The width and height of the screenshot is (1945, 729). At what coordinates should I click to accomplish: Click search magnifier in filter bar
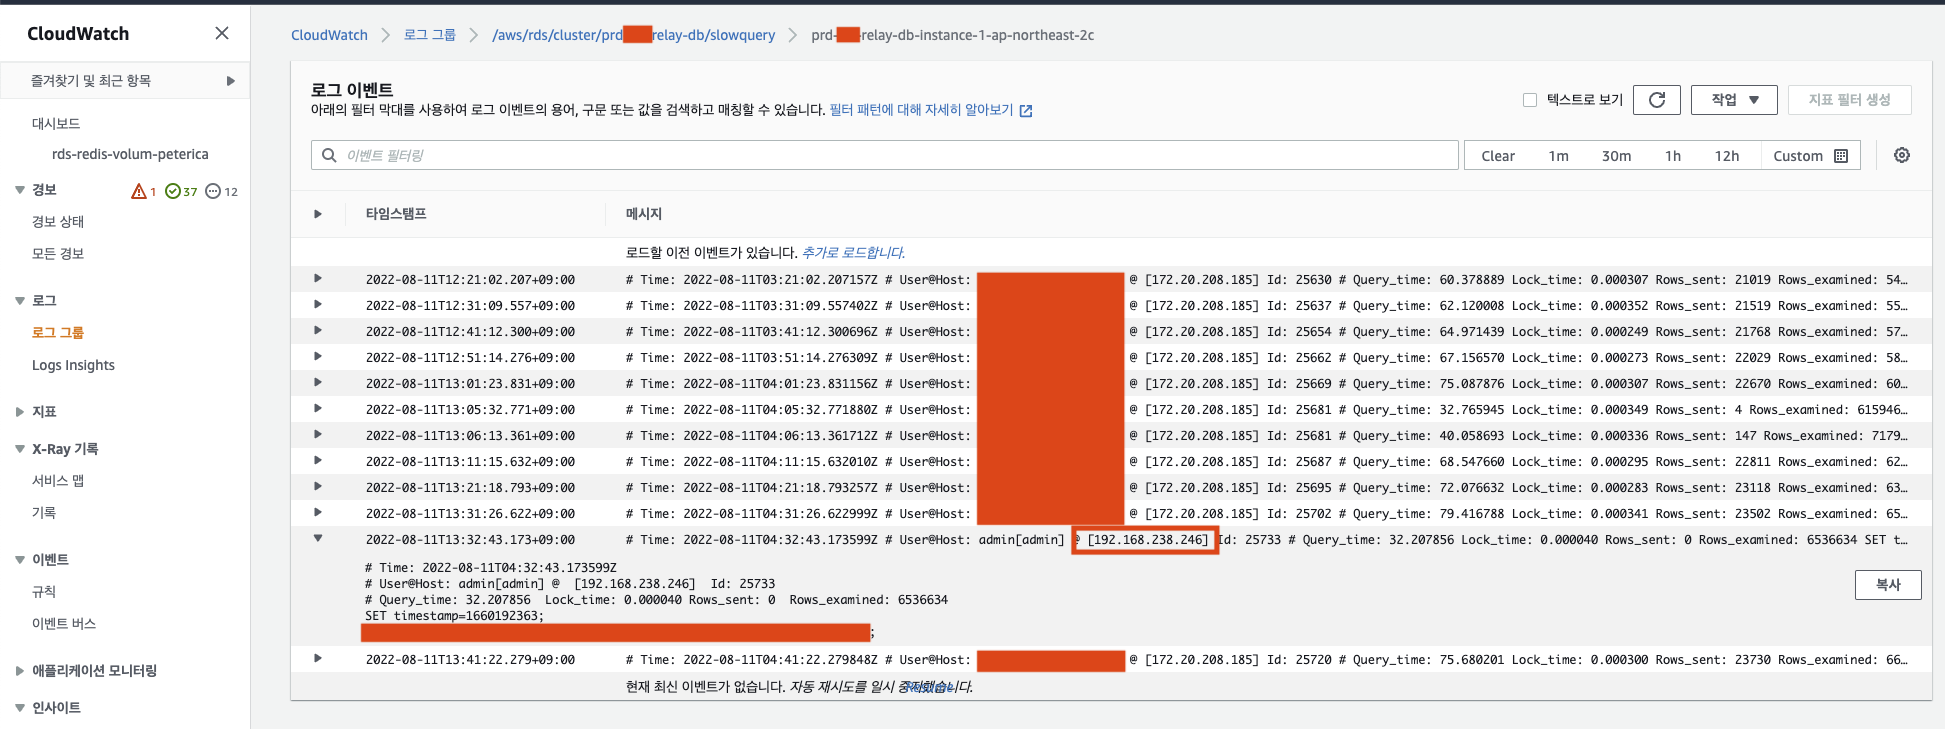[x=329, y=155]
